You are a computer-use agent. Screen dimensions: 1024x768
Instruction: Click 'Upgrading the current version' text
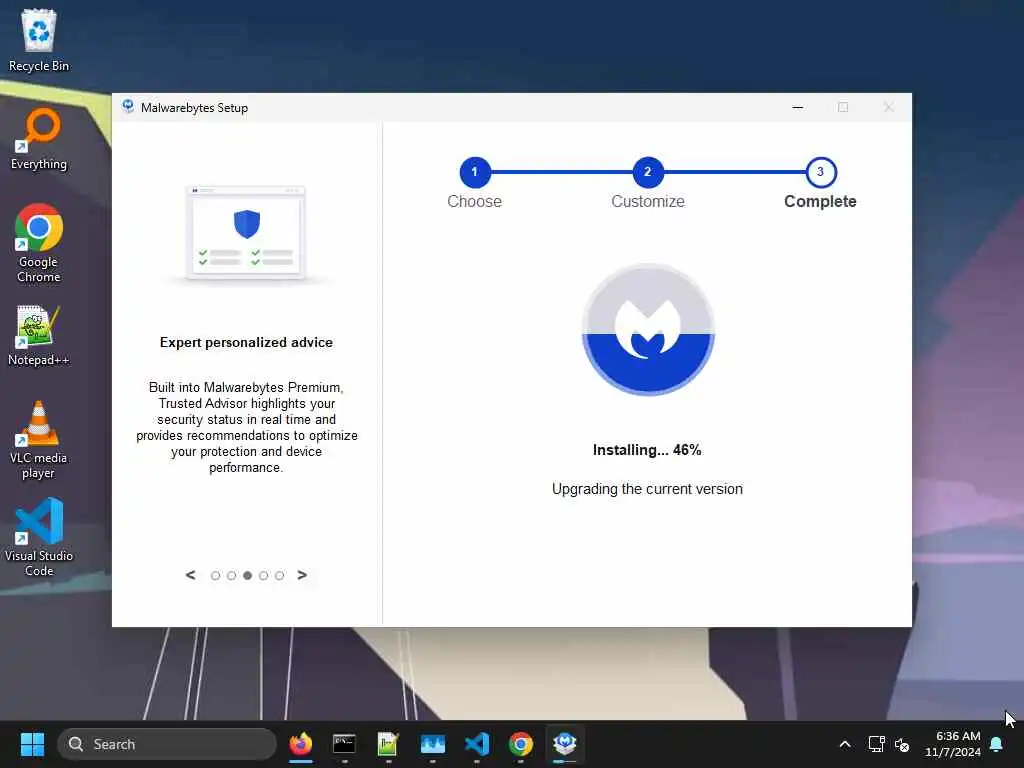click(x=647, y=489)
